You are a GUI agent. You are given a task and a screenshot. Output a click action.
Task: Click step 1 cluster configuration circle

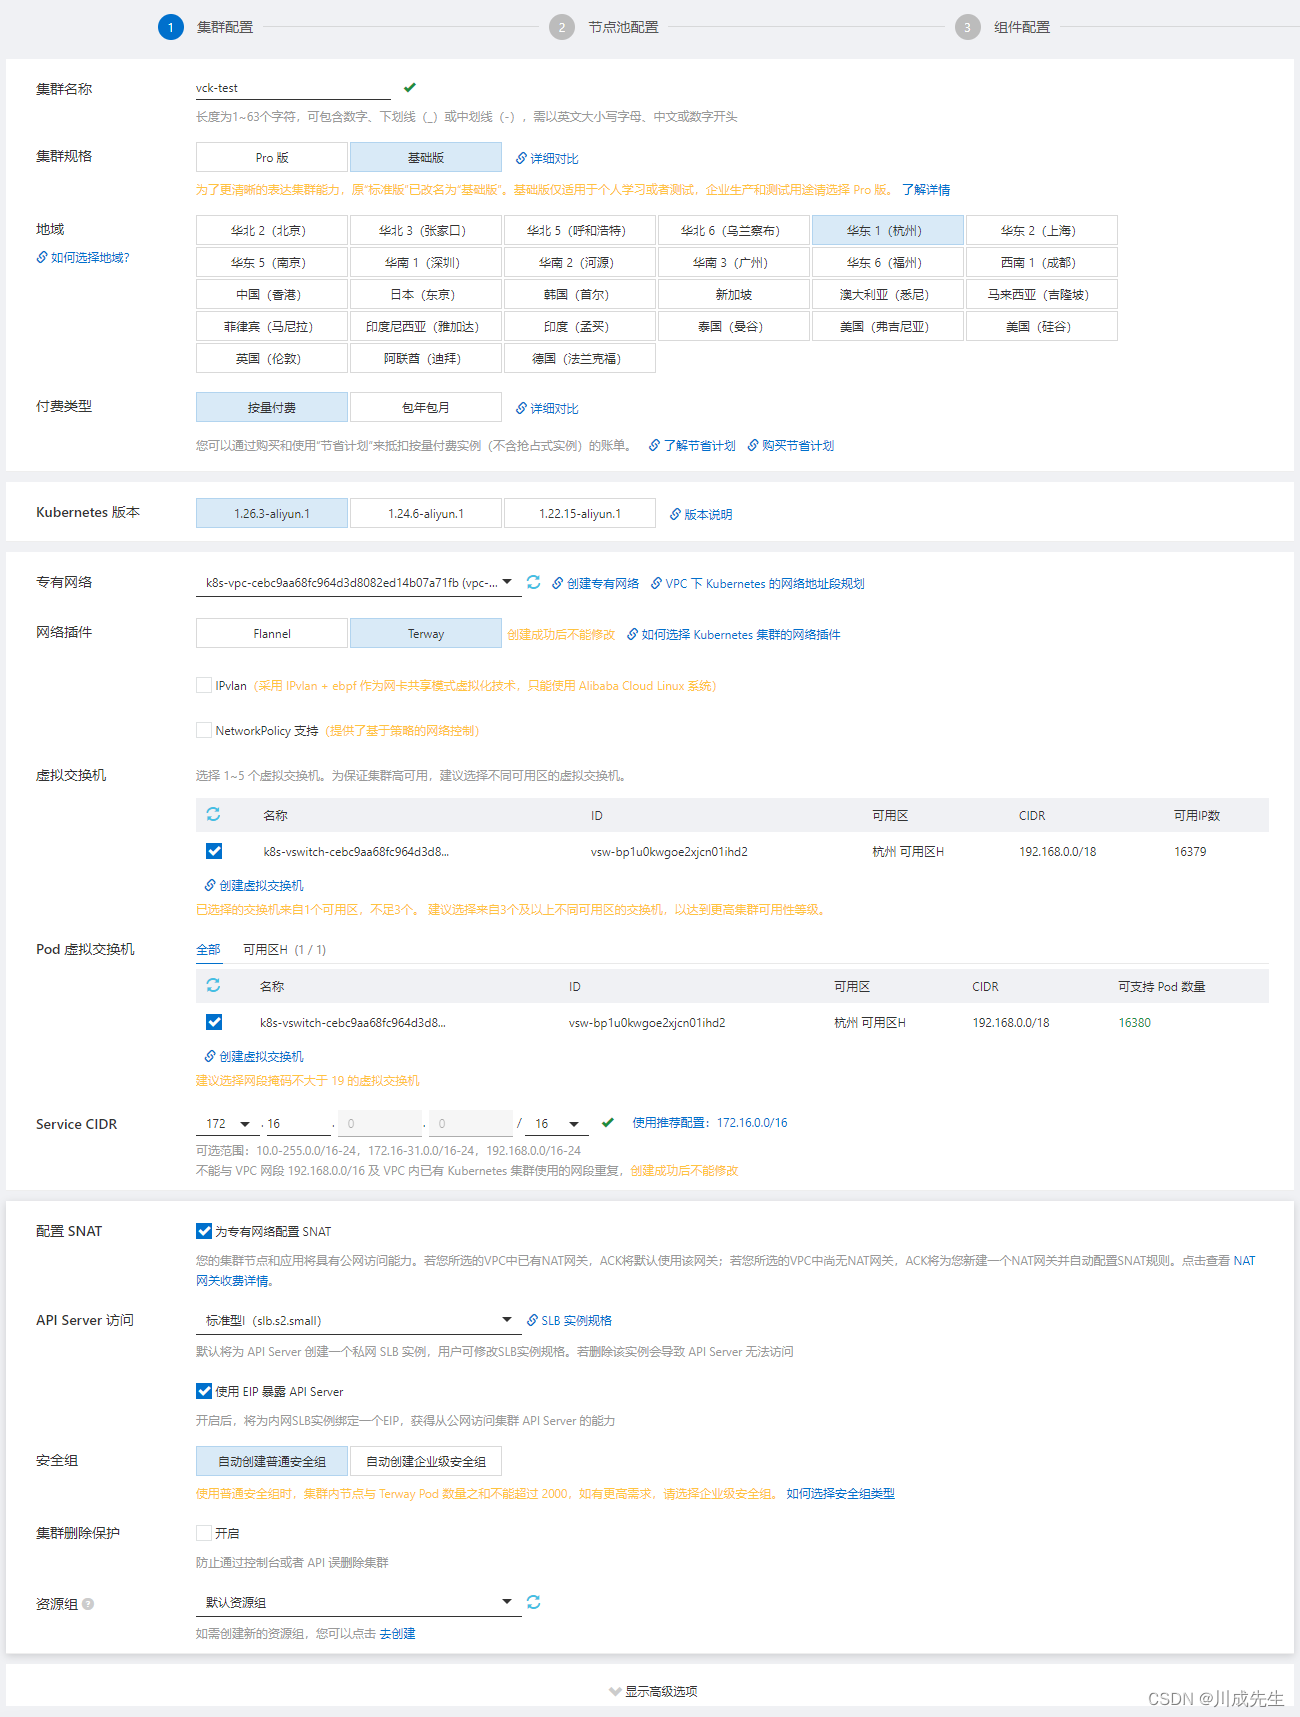tap(171, 27)
